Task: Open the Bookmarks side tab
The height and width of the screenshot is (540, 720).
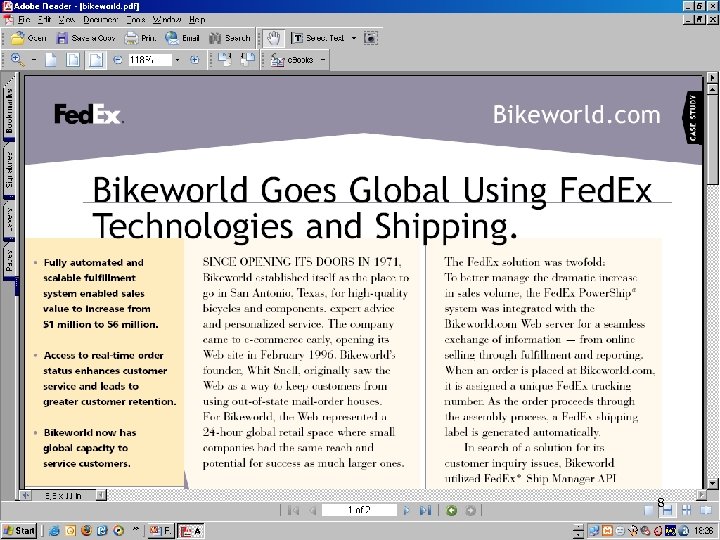Action: (x=9, y=111)
